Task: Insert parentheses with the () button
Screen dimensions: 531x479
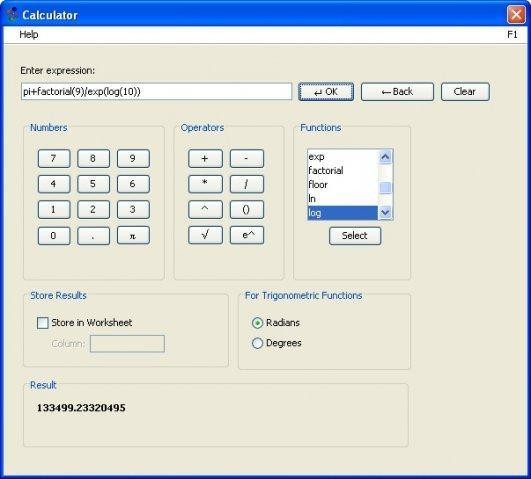Action: (247, 209)
